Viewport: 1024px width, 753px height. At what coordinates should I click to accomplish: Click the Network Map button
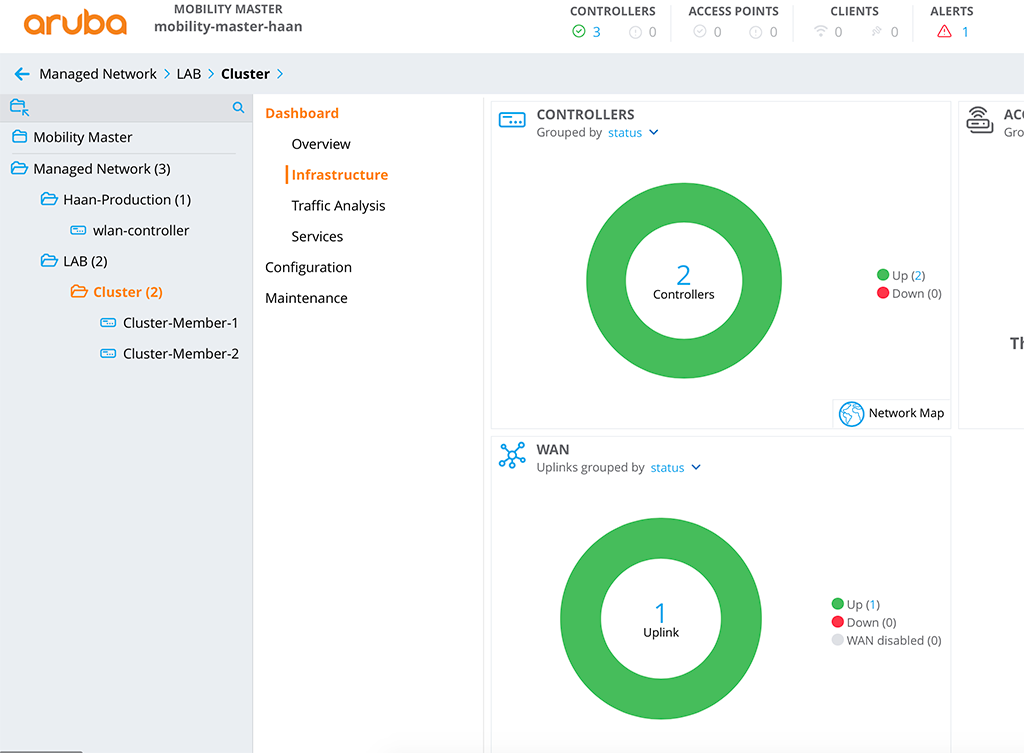[892, 413]
